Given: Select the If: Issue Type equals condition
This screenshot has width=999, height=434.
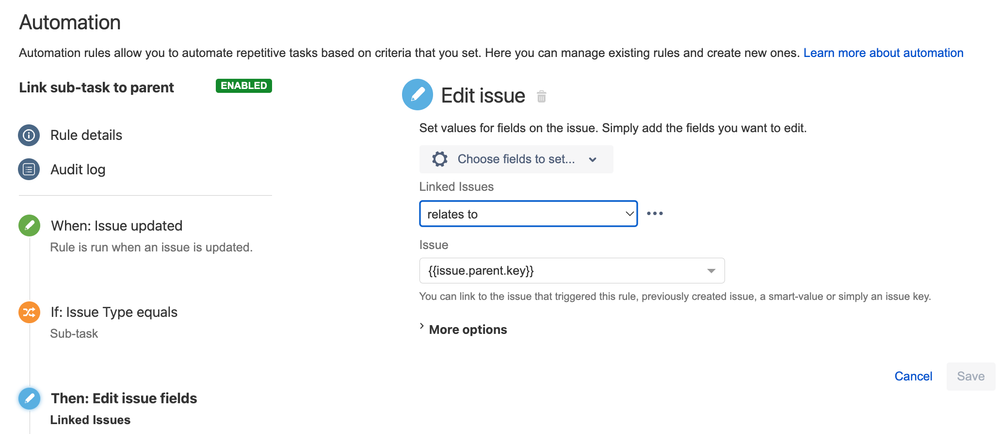Looking at the screenshot, I should click(113, 312).
